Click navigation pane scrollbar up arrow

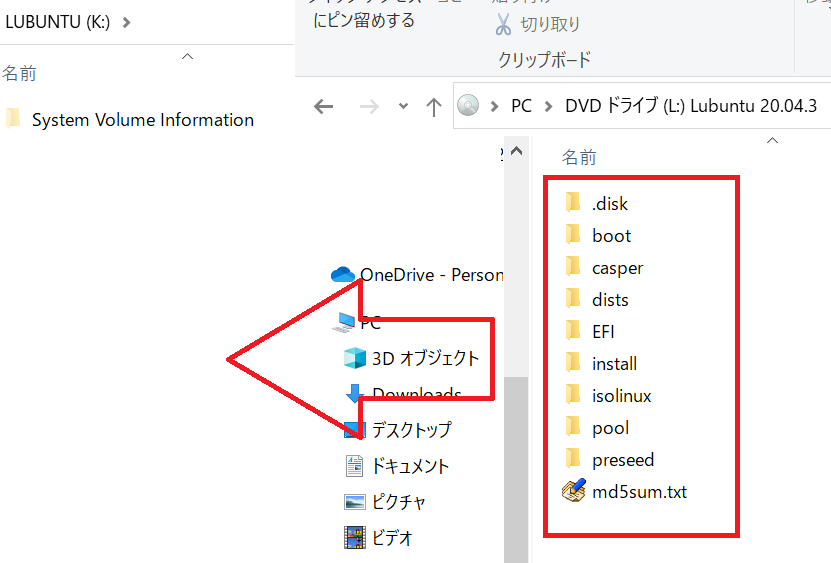pos(517,152)
